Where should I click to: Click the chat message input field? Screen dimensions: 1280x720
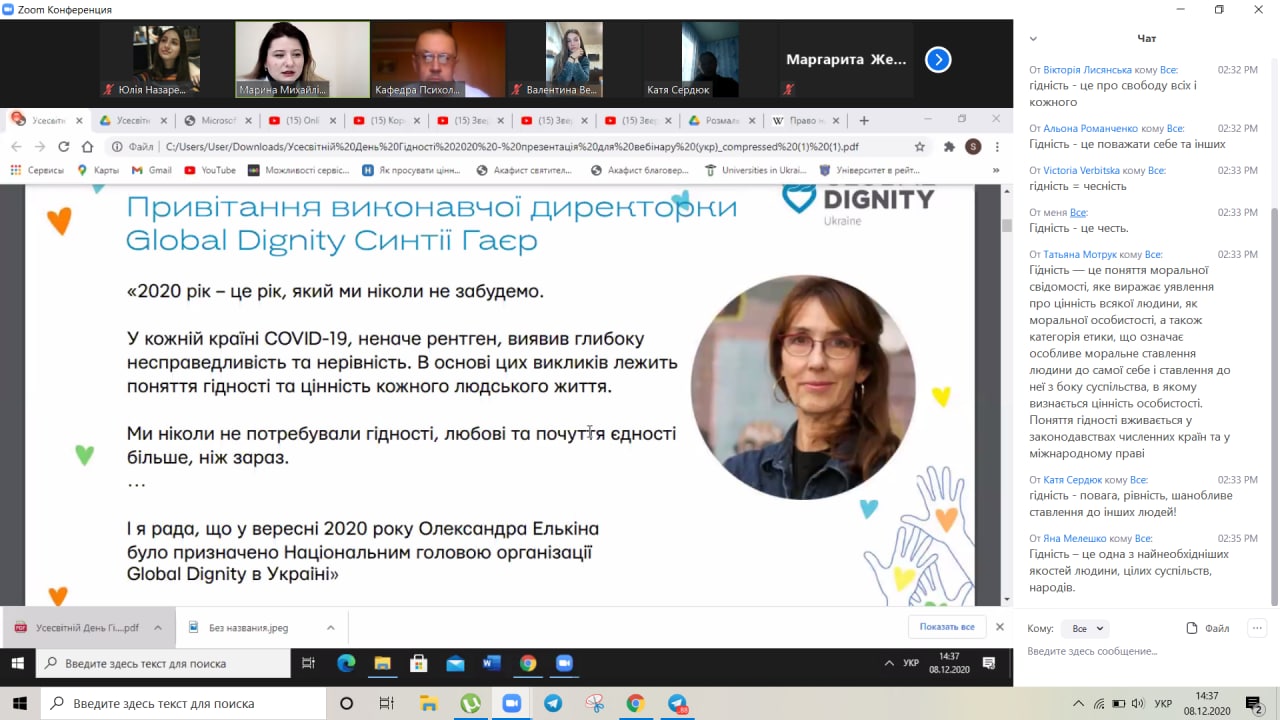click(1147, 651)
